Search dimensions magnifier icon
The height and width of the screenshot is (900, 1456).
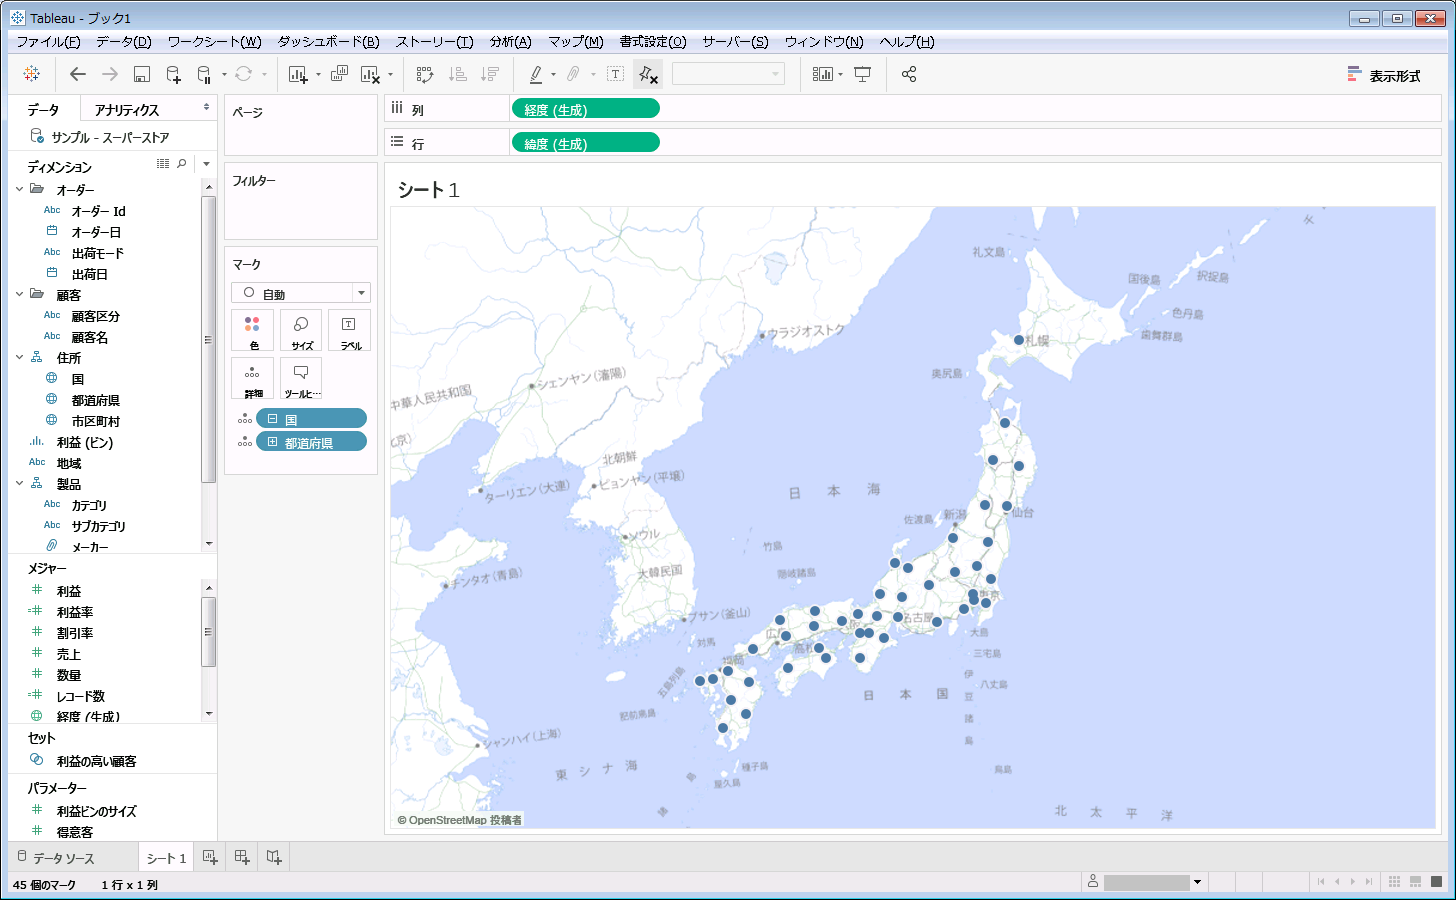pos(182,164)
